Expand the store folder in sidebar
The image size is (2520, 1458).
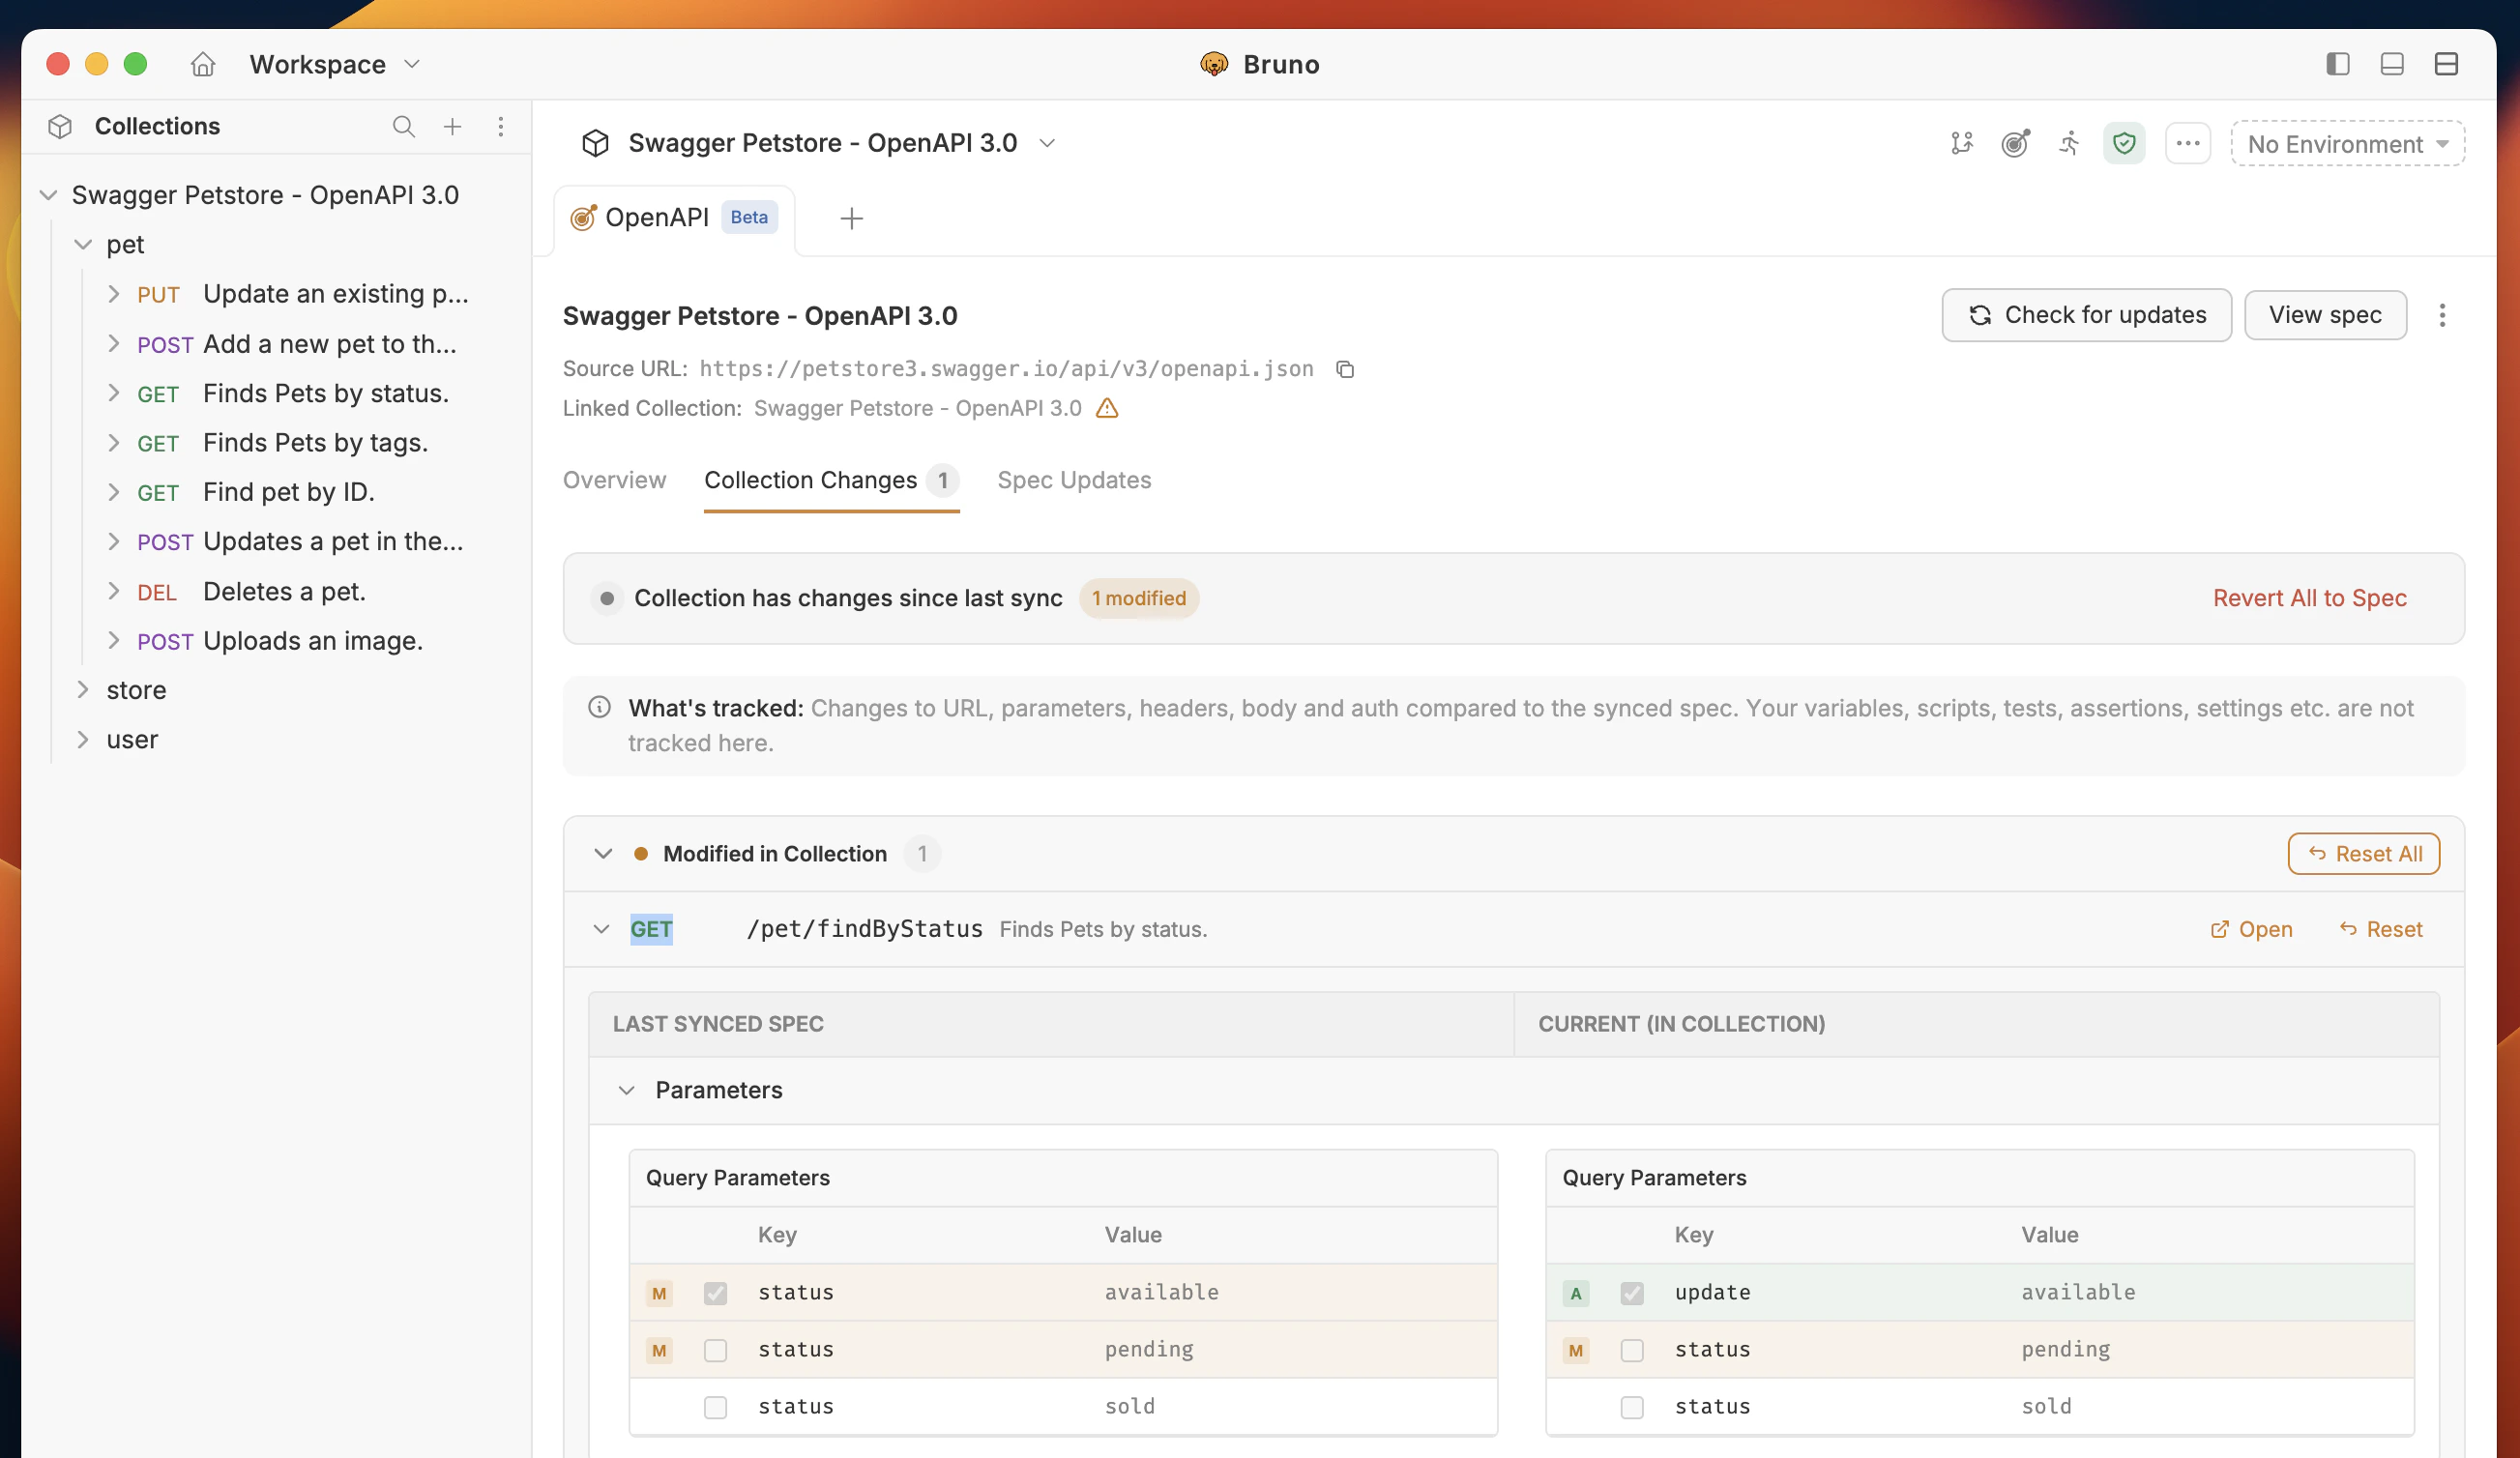tap(84, 690)
